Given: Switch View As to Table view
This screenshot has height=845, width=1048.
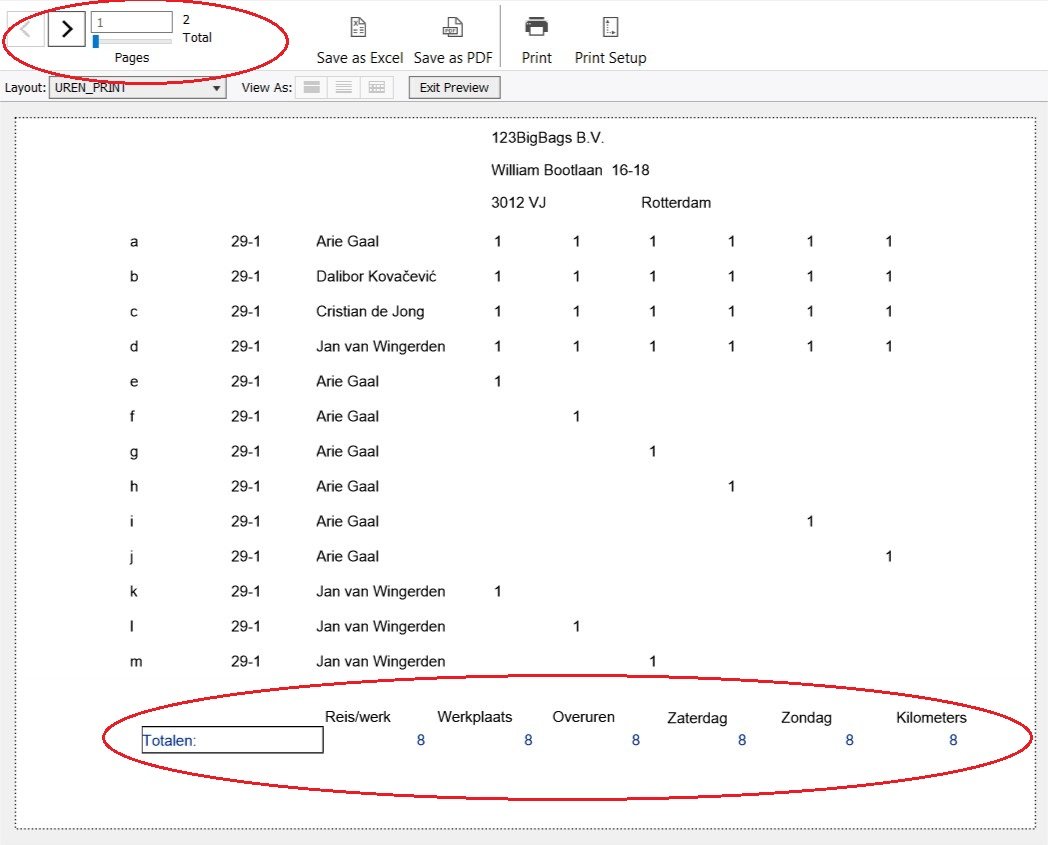Looking at the screenshot, I should coord(376,88).
